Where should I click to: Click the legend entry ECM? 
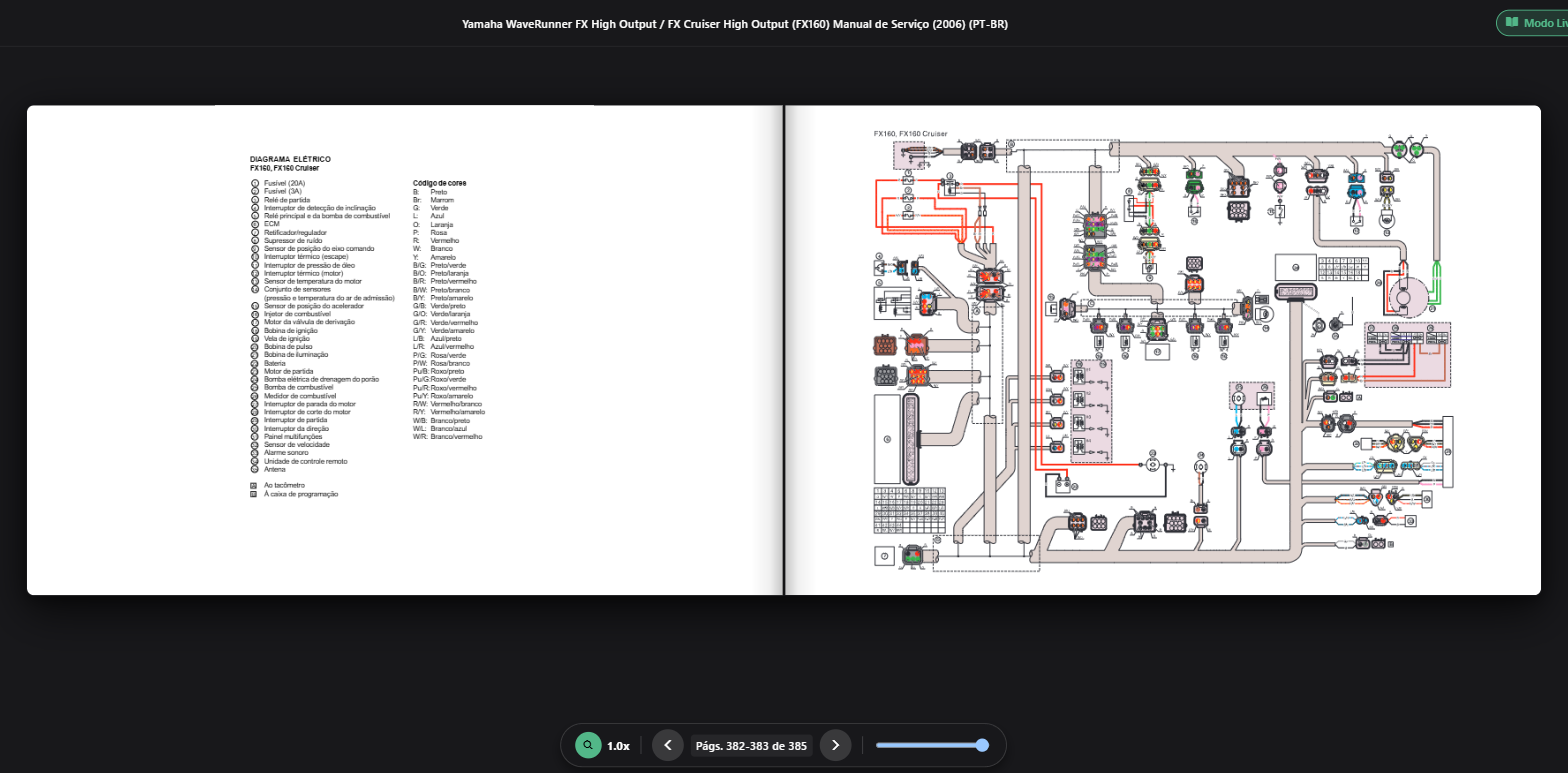pos(272,224)
